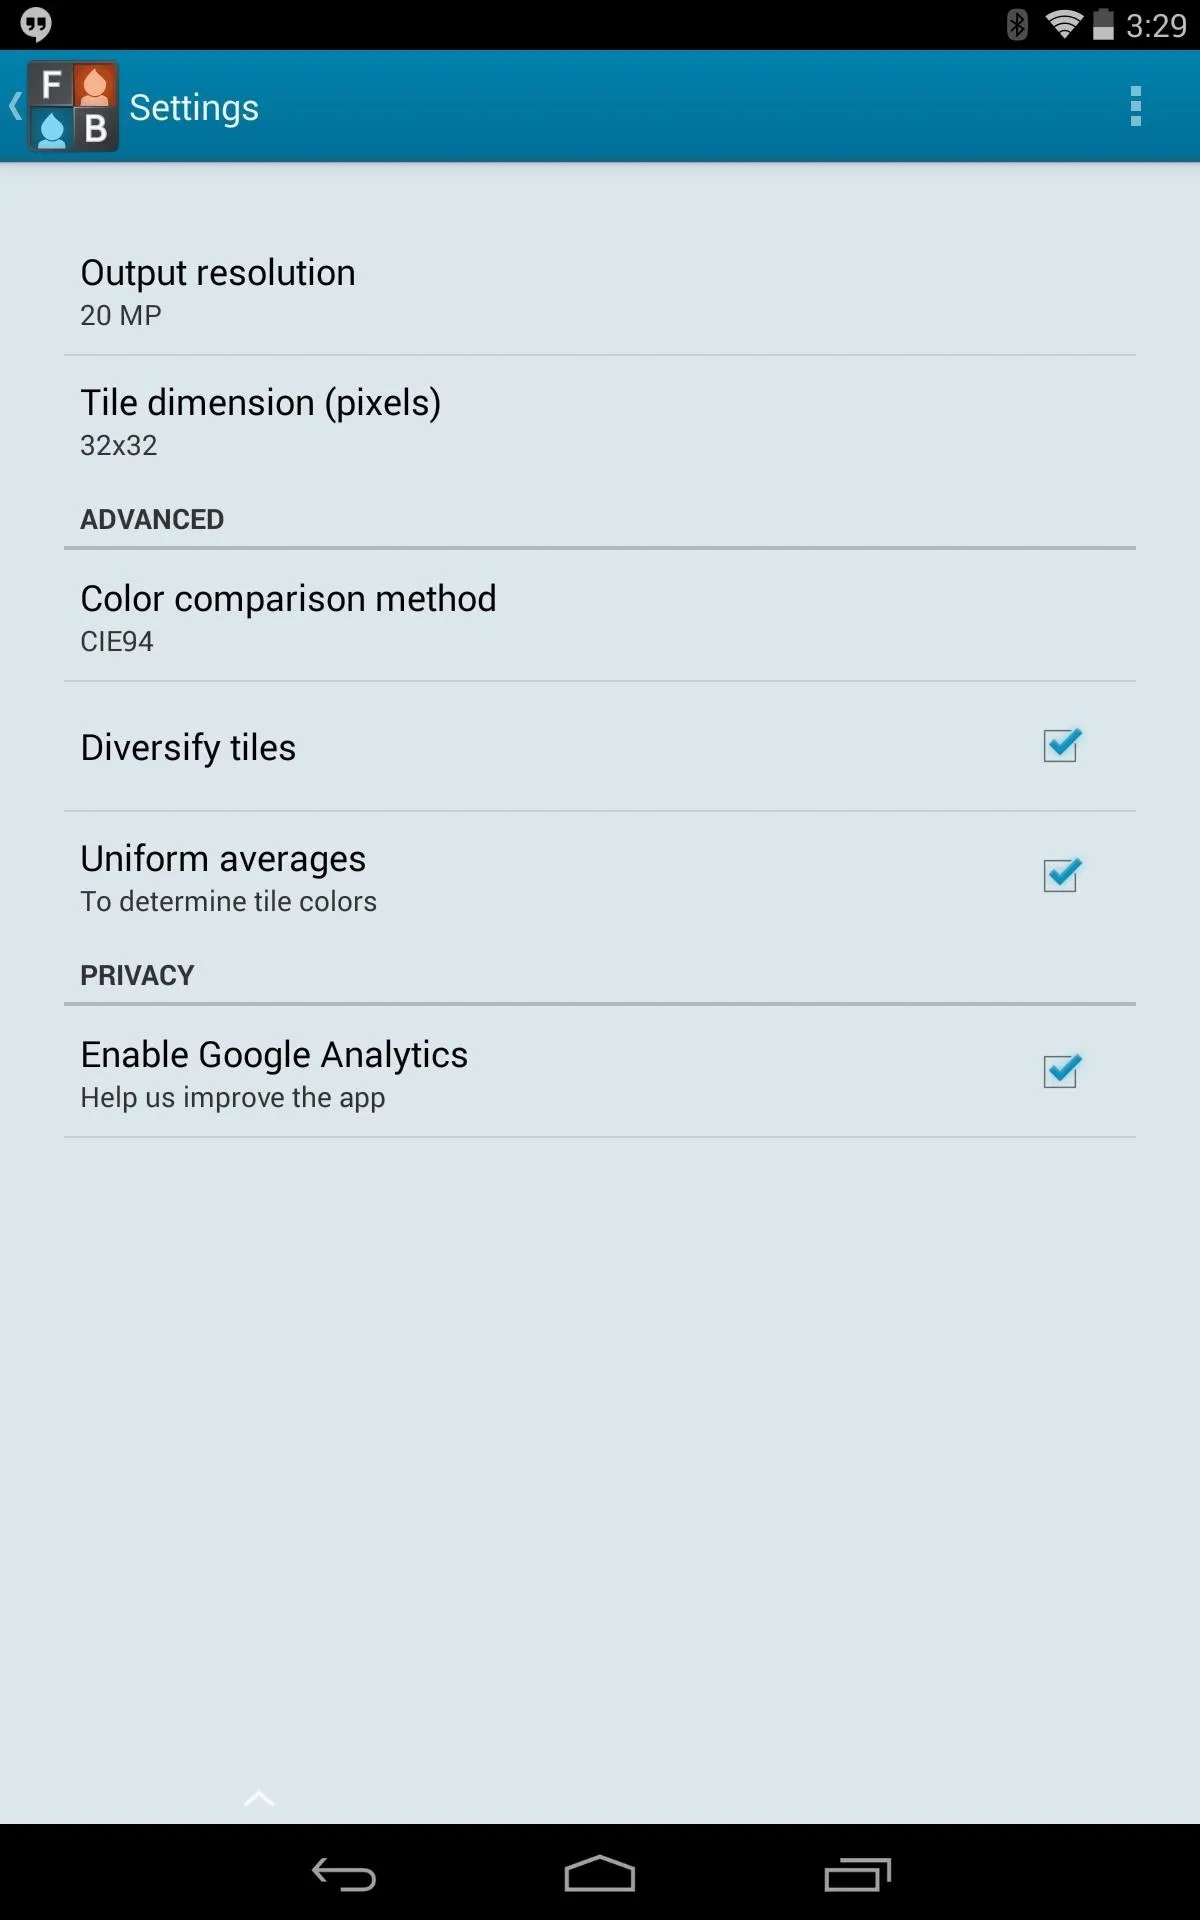This screenshot has width=1200, height=1920.
Task: Tap the battery status icon
Action: 1103,24
